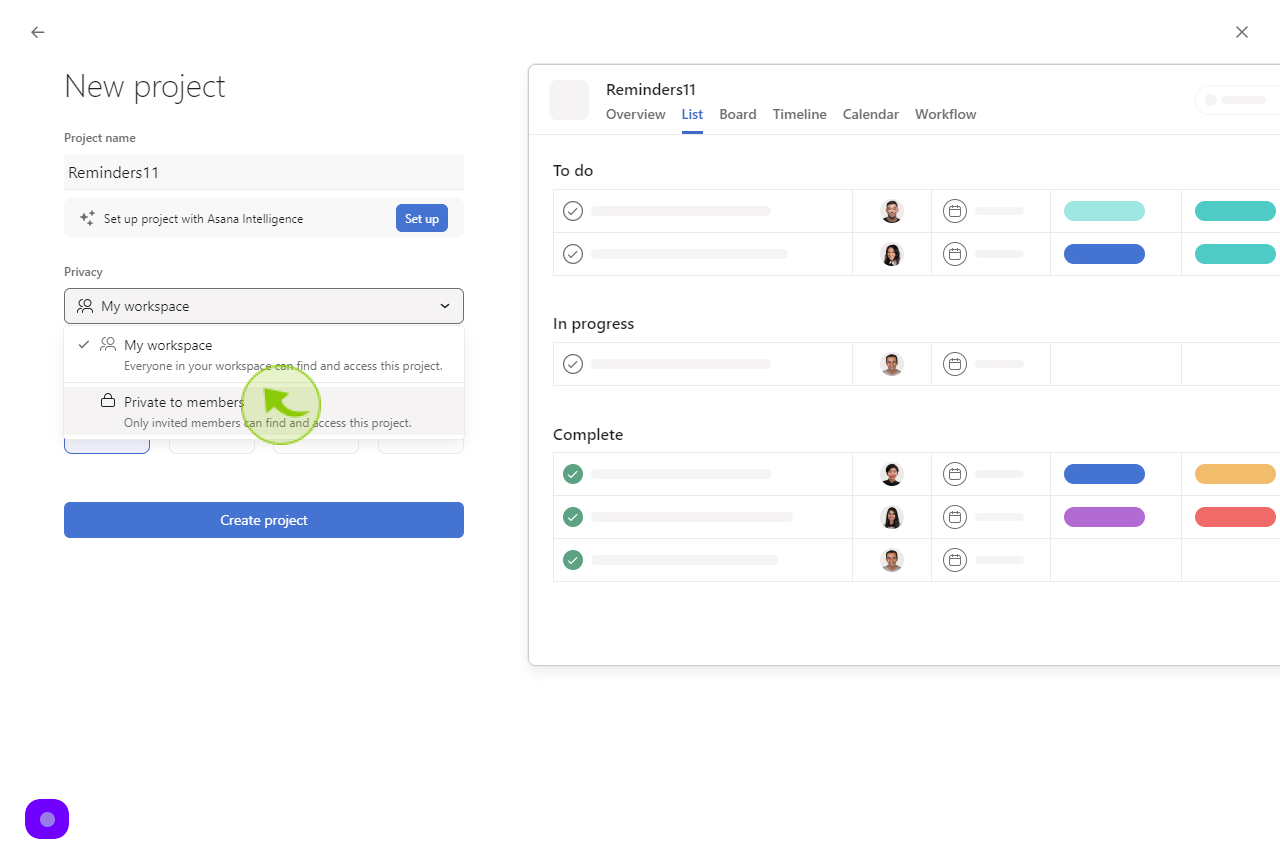
Task: Uncheck the completed task without color pills
Action: (x=573, y=560)
